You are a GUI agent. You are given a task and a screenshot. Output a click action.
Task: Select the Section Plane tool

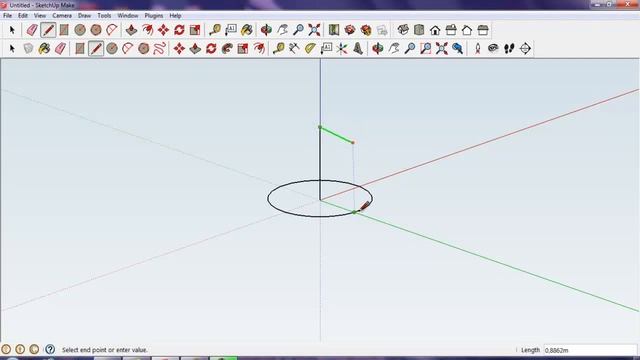pyautogui.click(x=525, y=49)
